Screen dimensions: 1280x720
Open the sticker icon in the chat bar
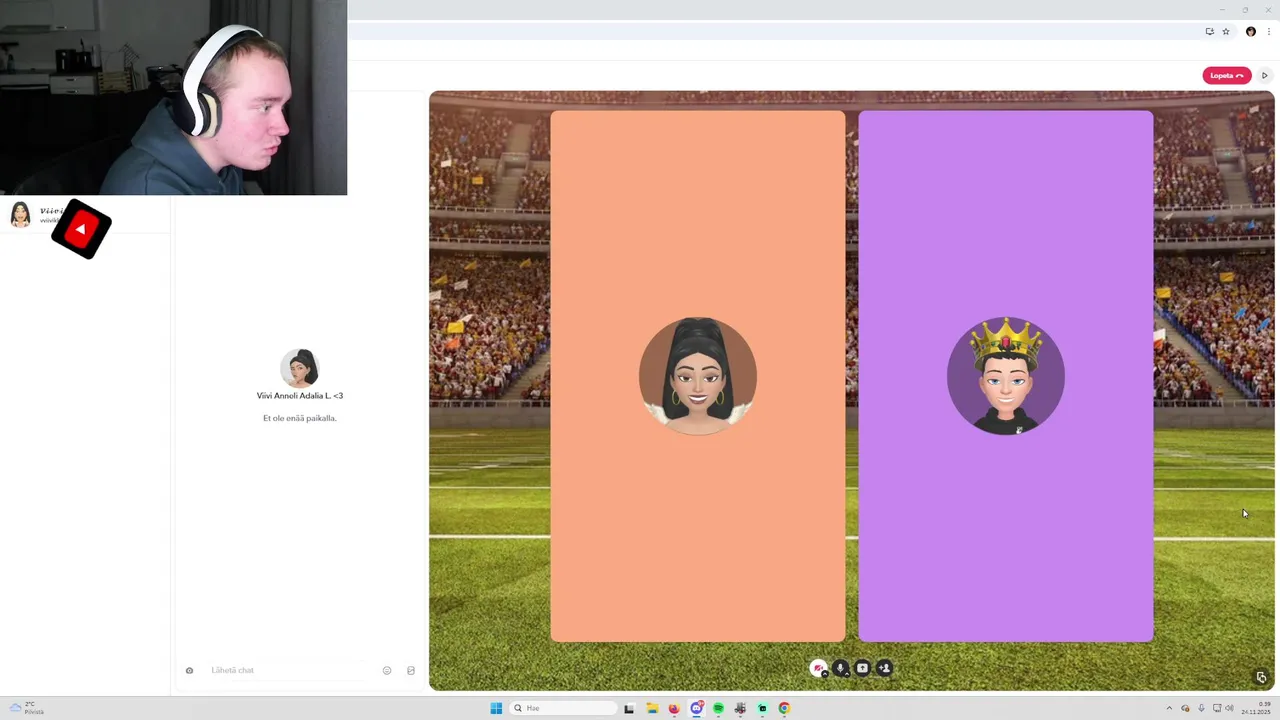411,670
